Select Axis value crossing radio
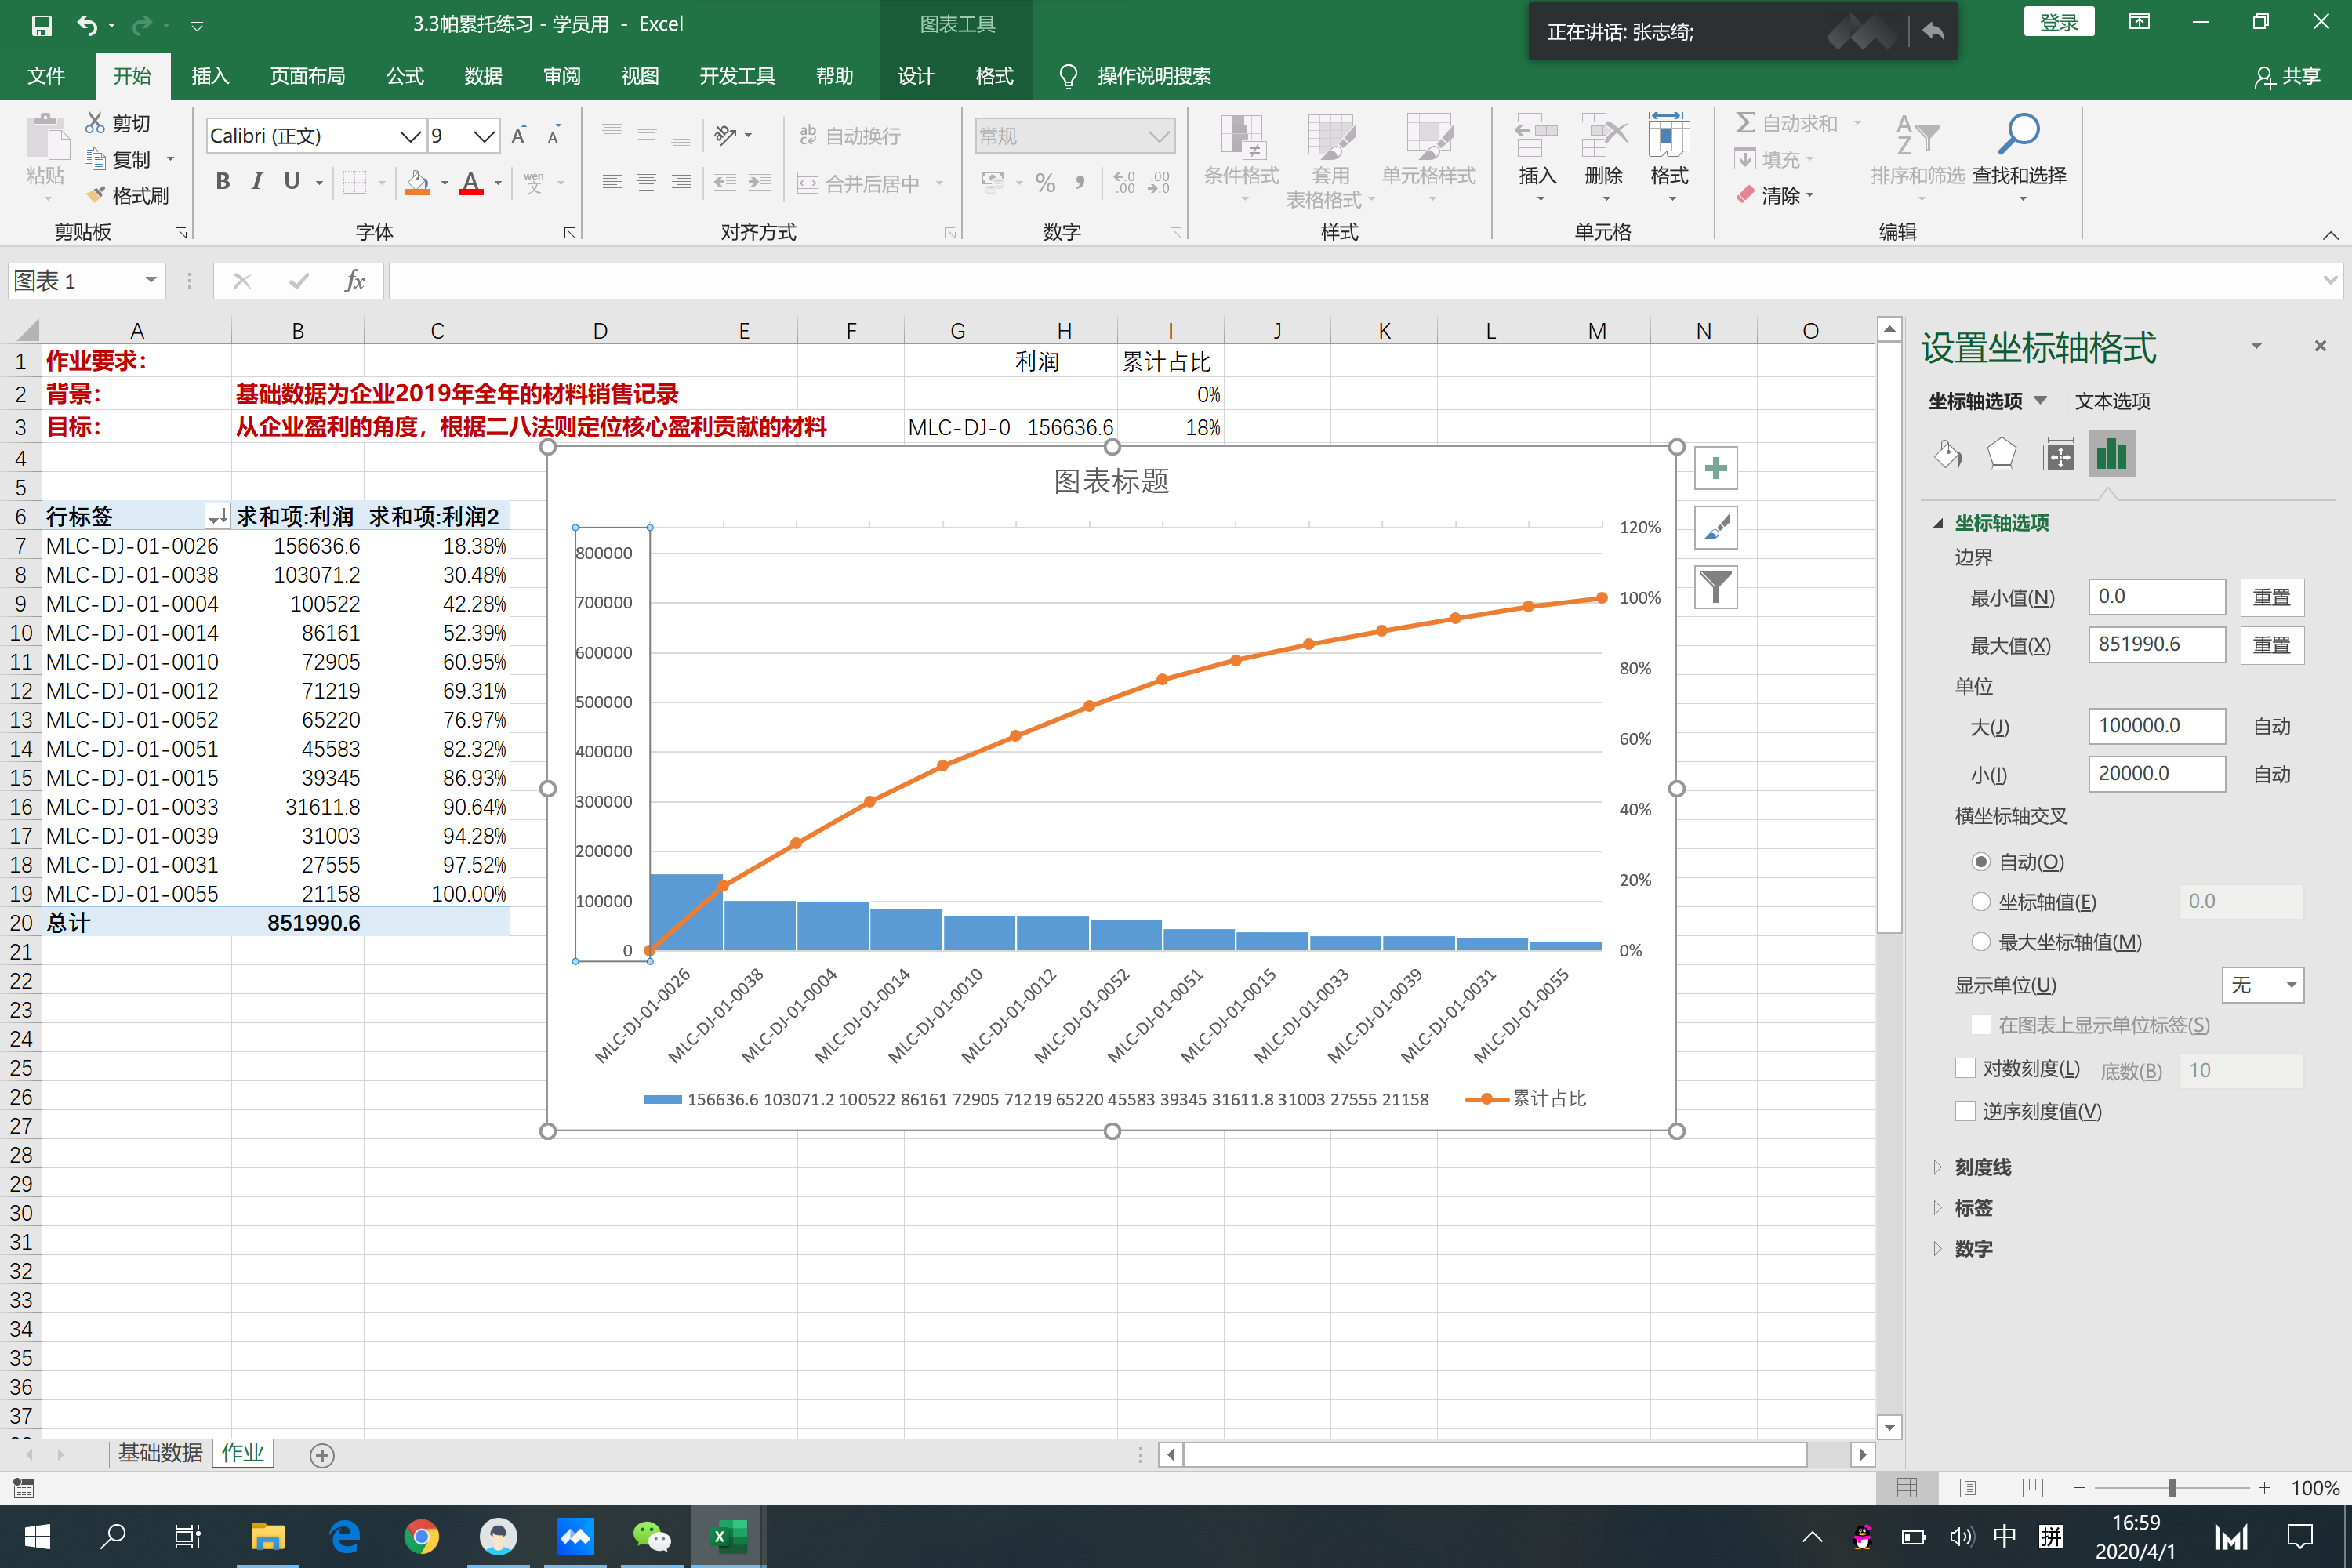 pyautogui.click(x=1980, y=902)
